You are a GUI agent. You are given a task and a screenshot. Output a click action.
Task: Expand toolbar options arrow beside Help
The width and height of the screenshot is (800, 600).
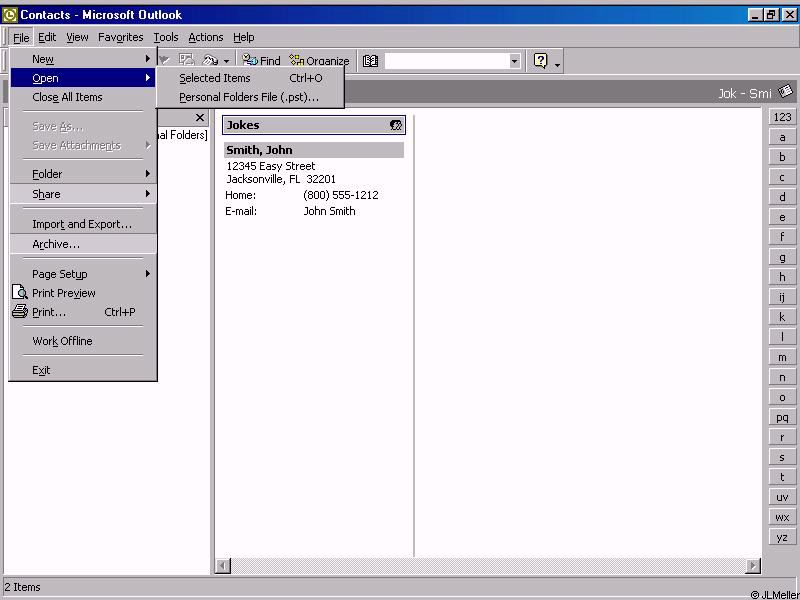557,65
